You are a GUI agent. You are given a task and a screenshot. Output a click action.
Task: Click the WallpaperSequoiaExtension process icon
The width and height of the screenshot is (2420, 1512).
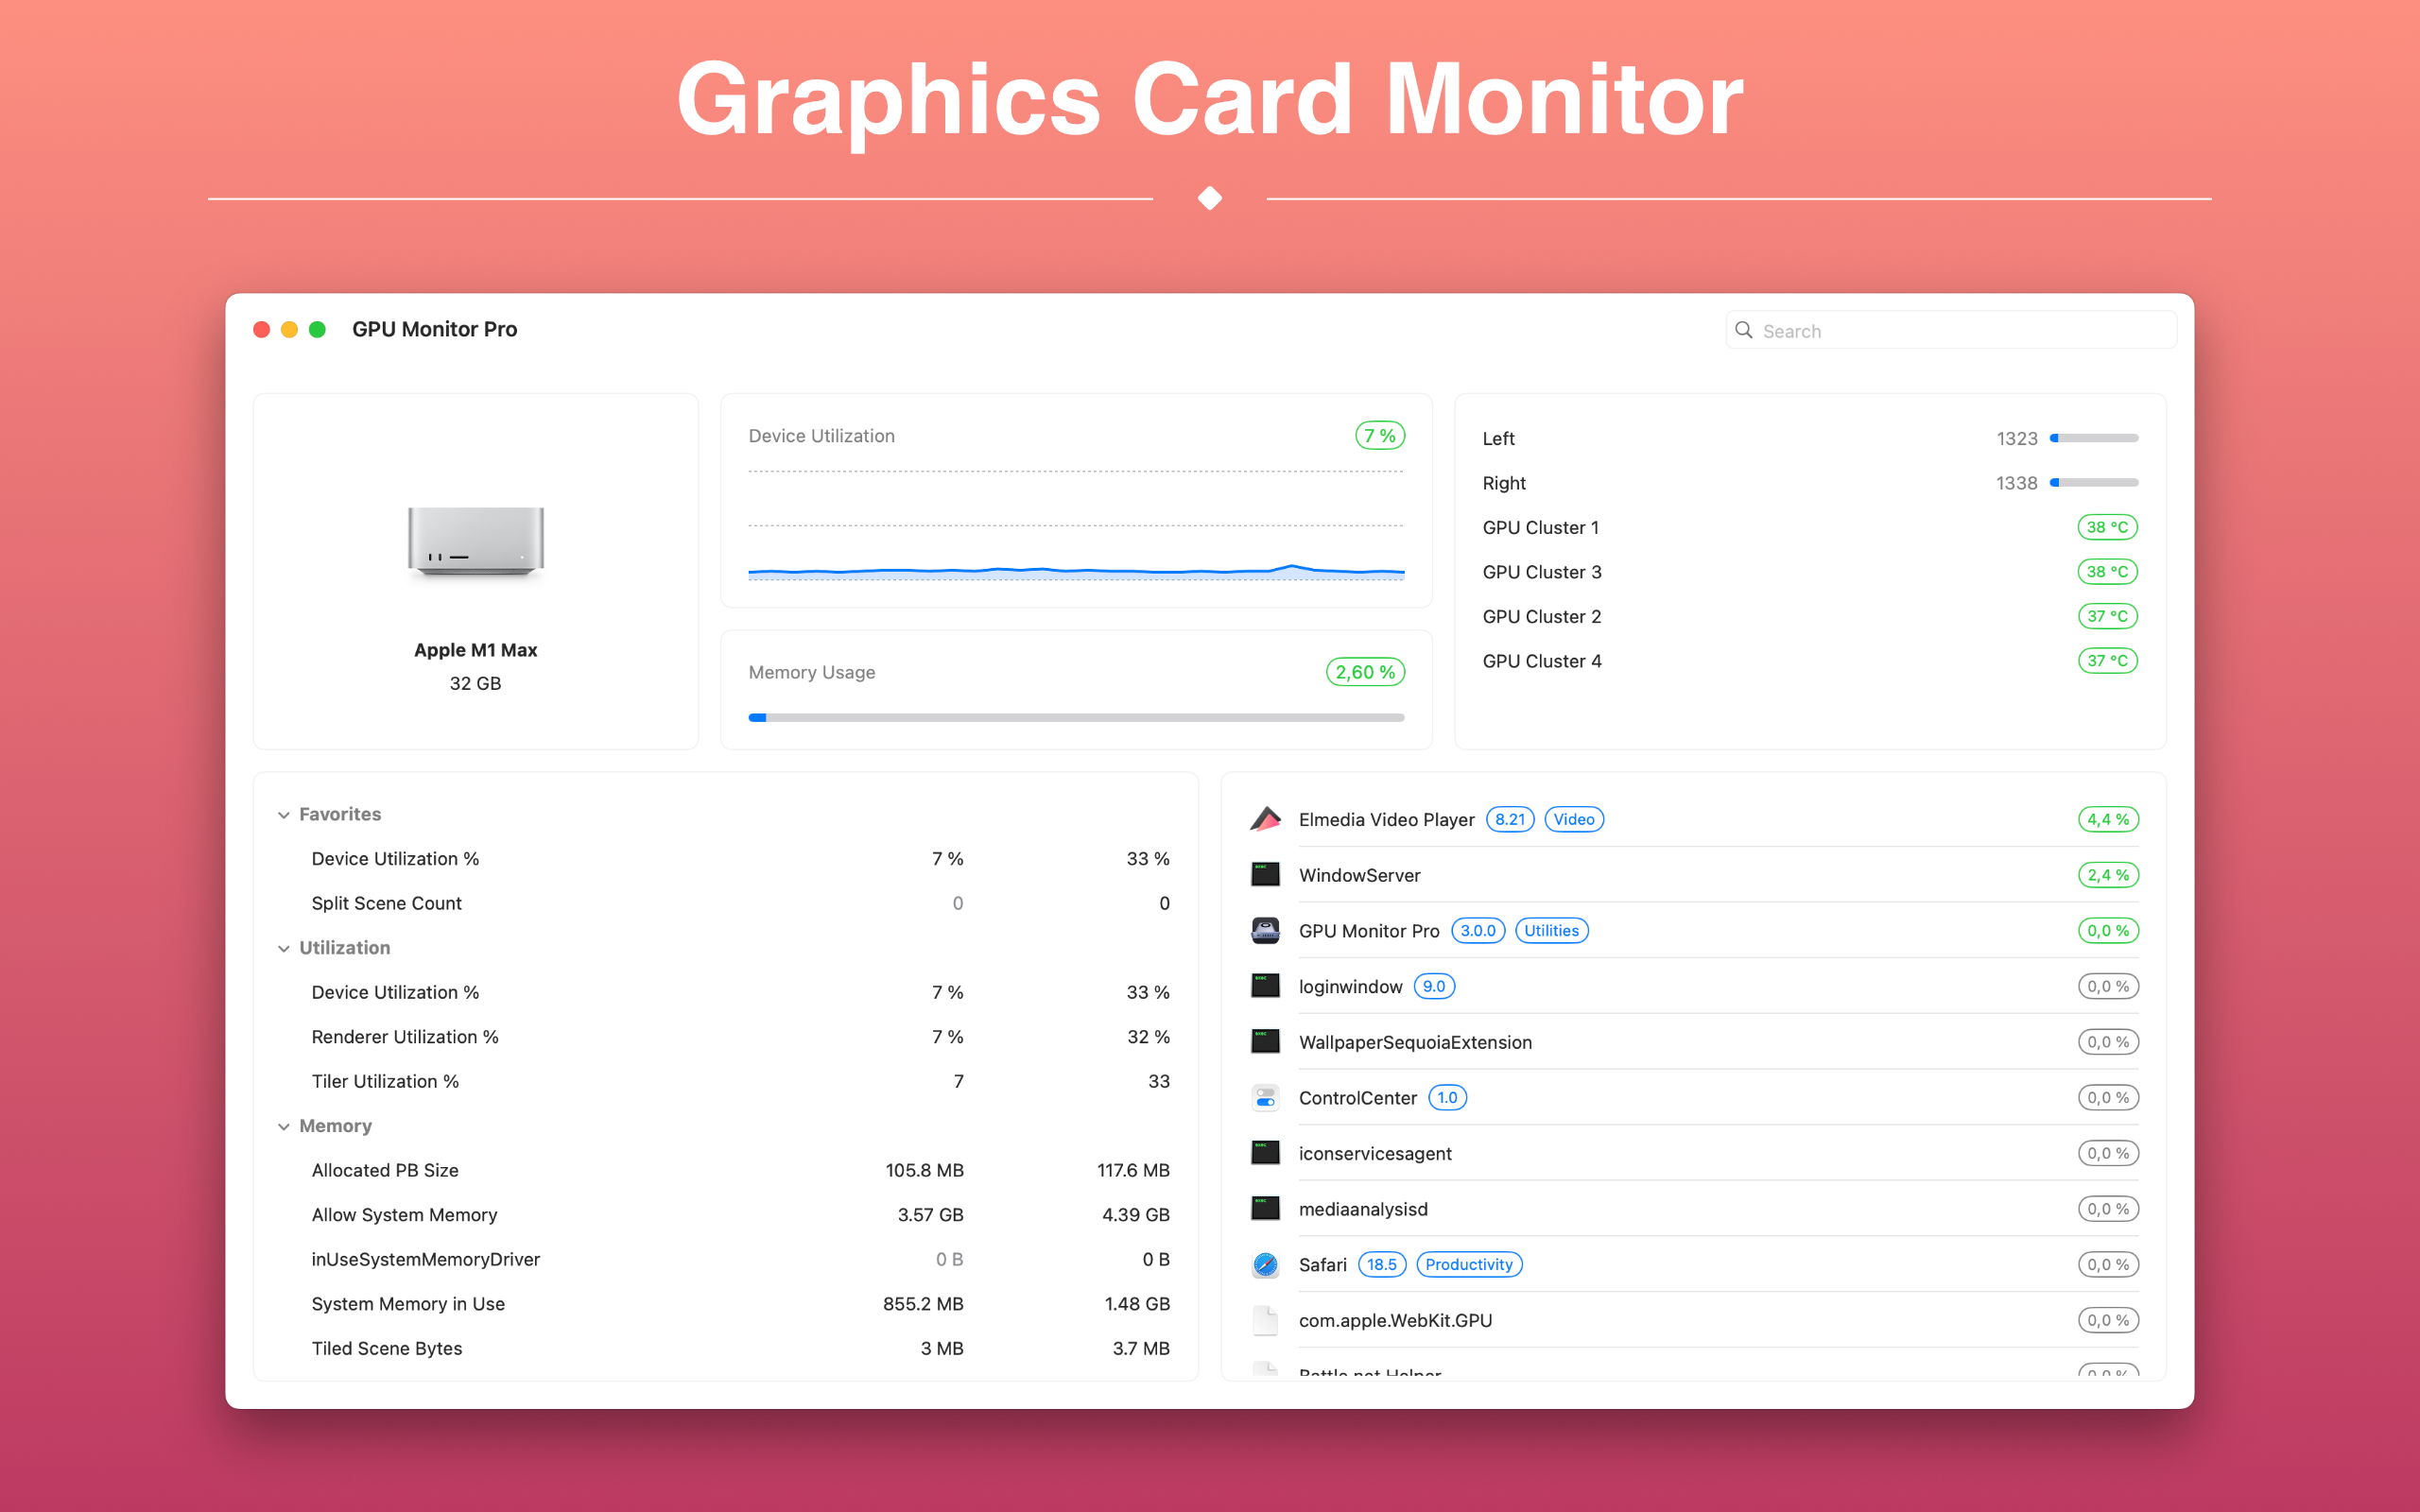(1265, 1042)
